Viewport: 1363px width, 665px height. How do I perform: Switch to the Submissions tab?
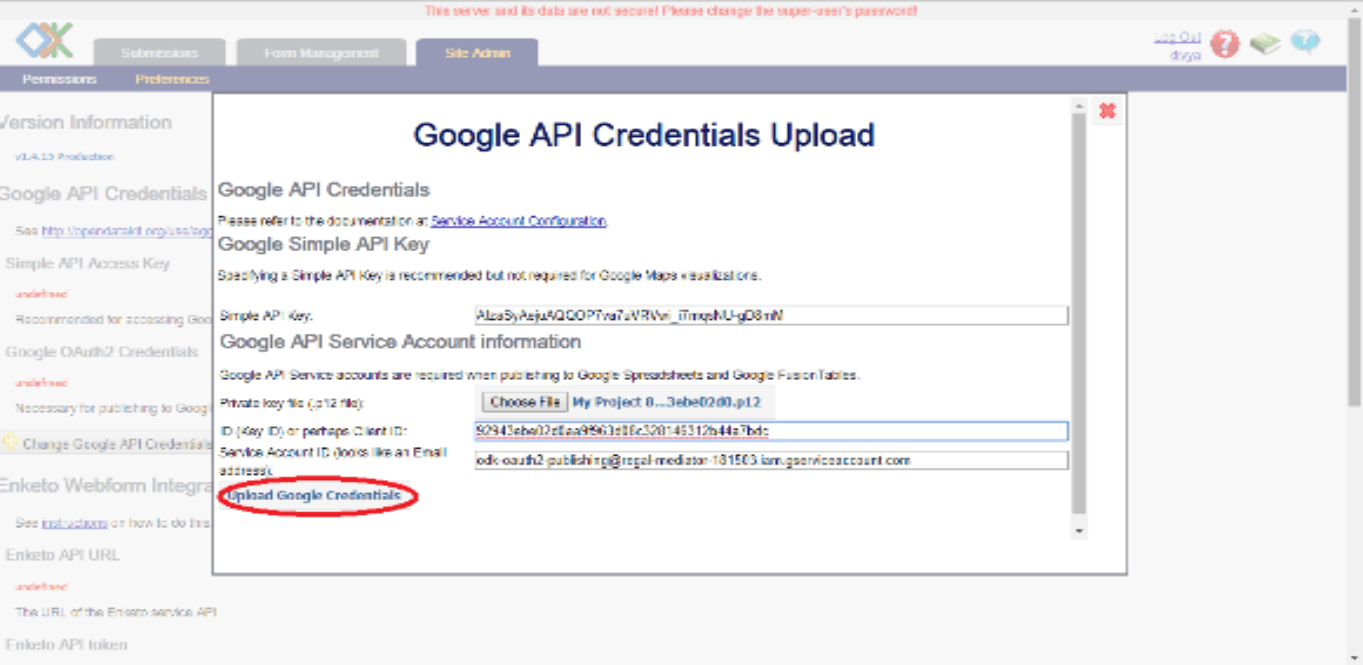coord(159,53)
